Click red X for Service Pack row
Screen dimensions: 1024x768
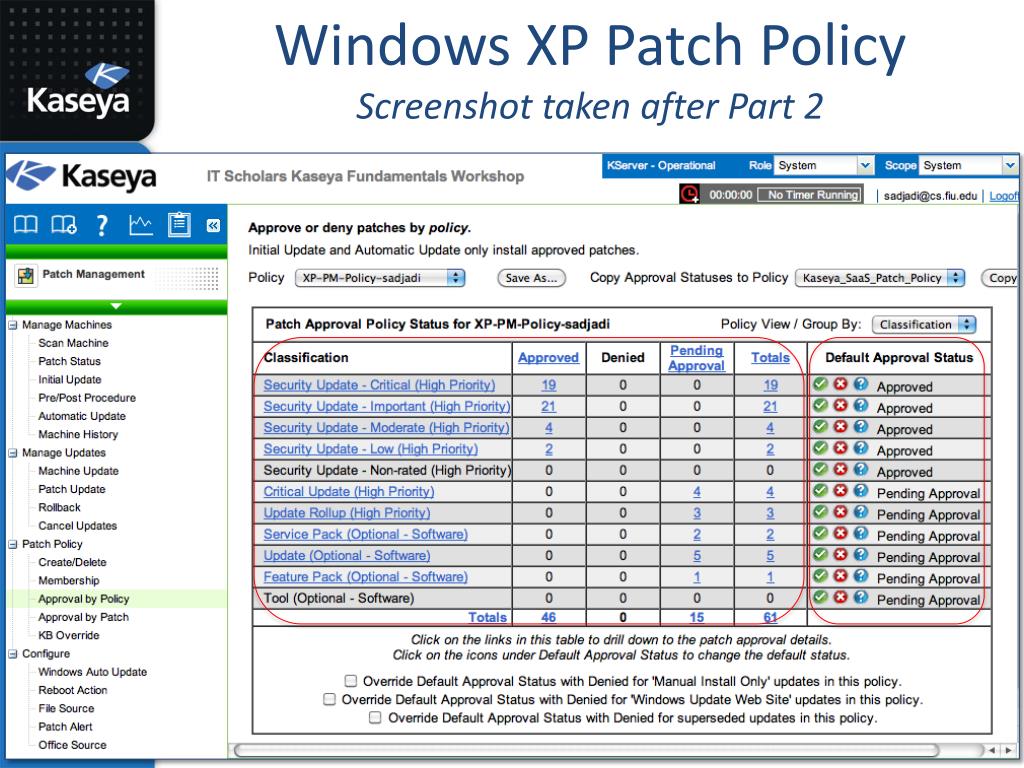coord(840,534)
